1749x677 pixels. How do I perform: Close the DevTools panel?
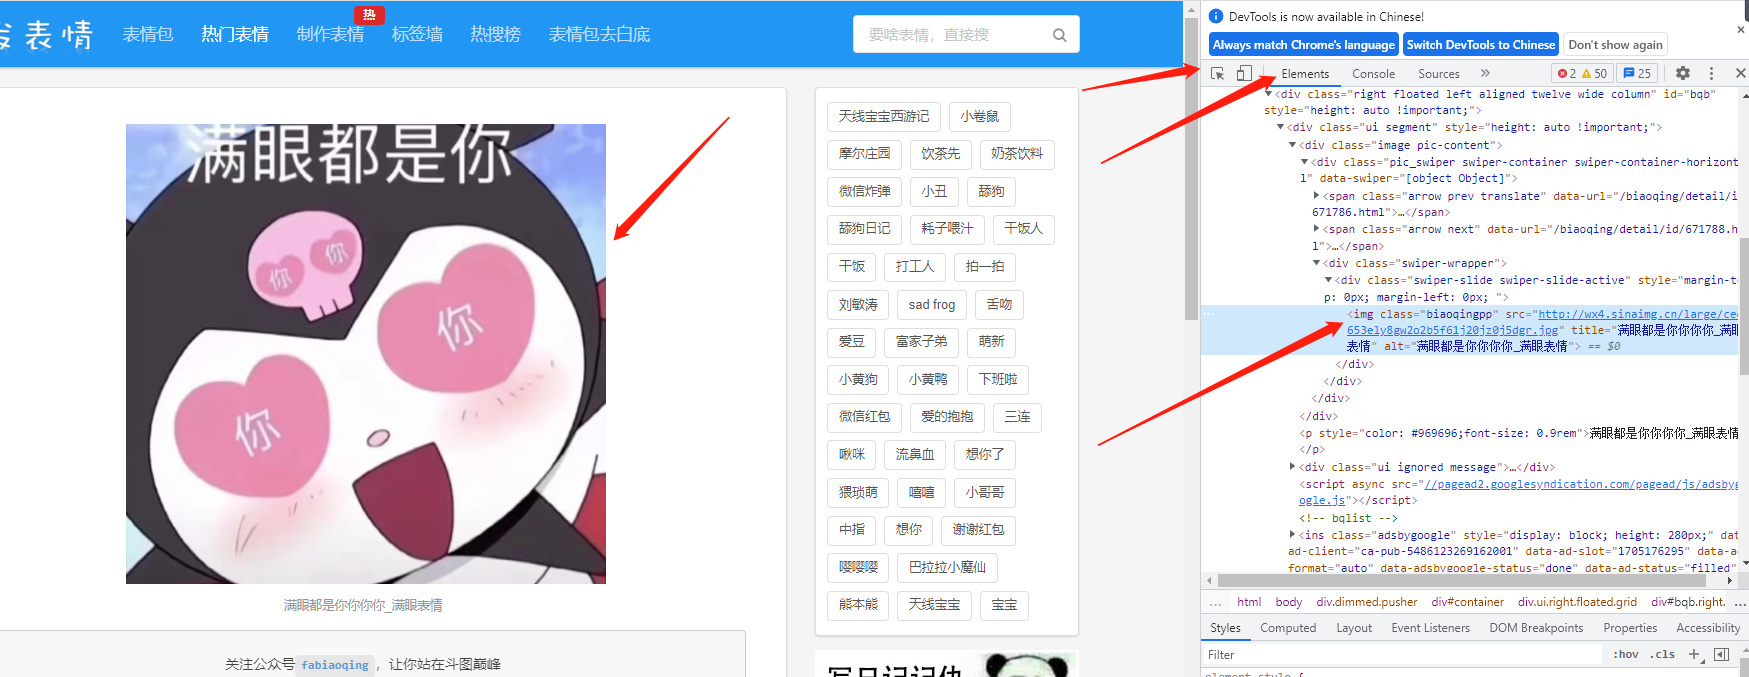click(x=1740, y=73)
